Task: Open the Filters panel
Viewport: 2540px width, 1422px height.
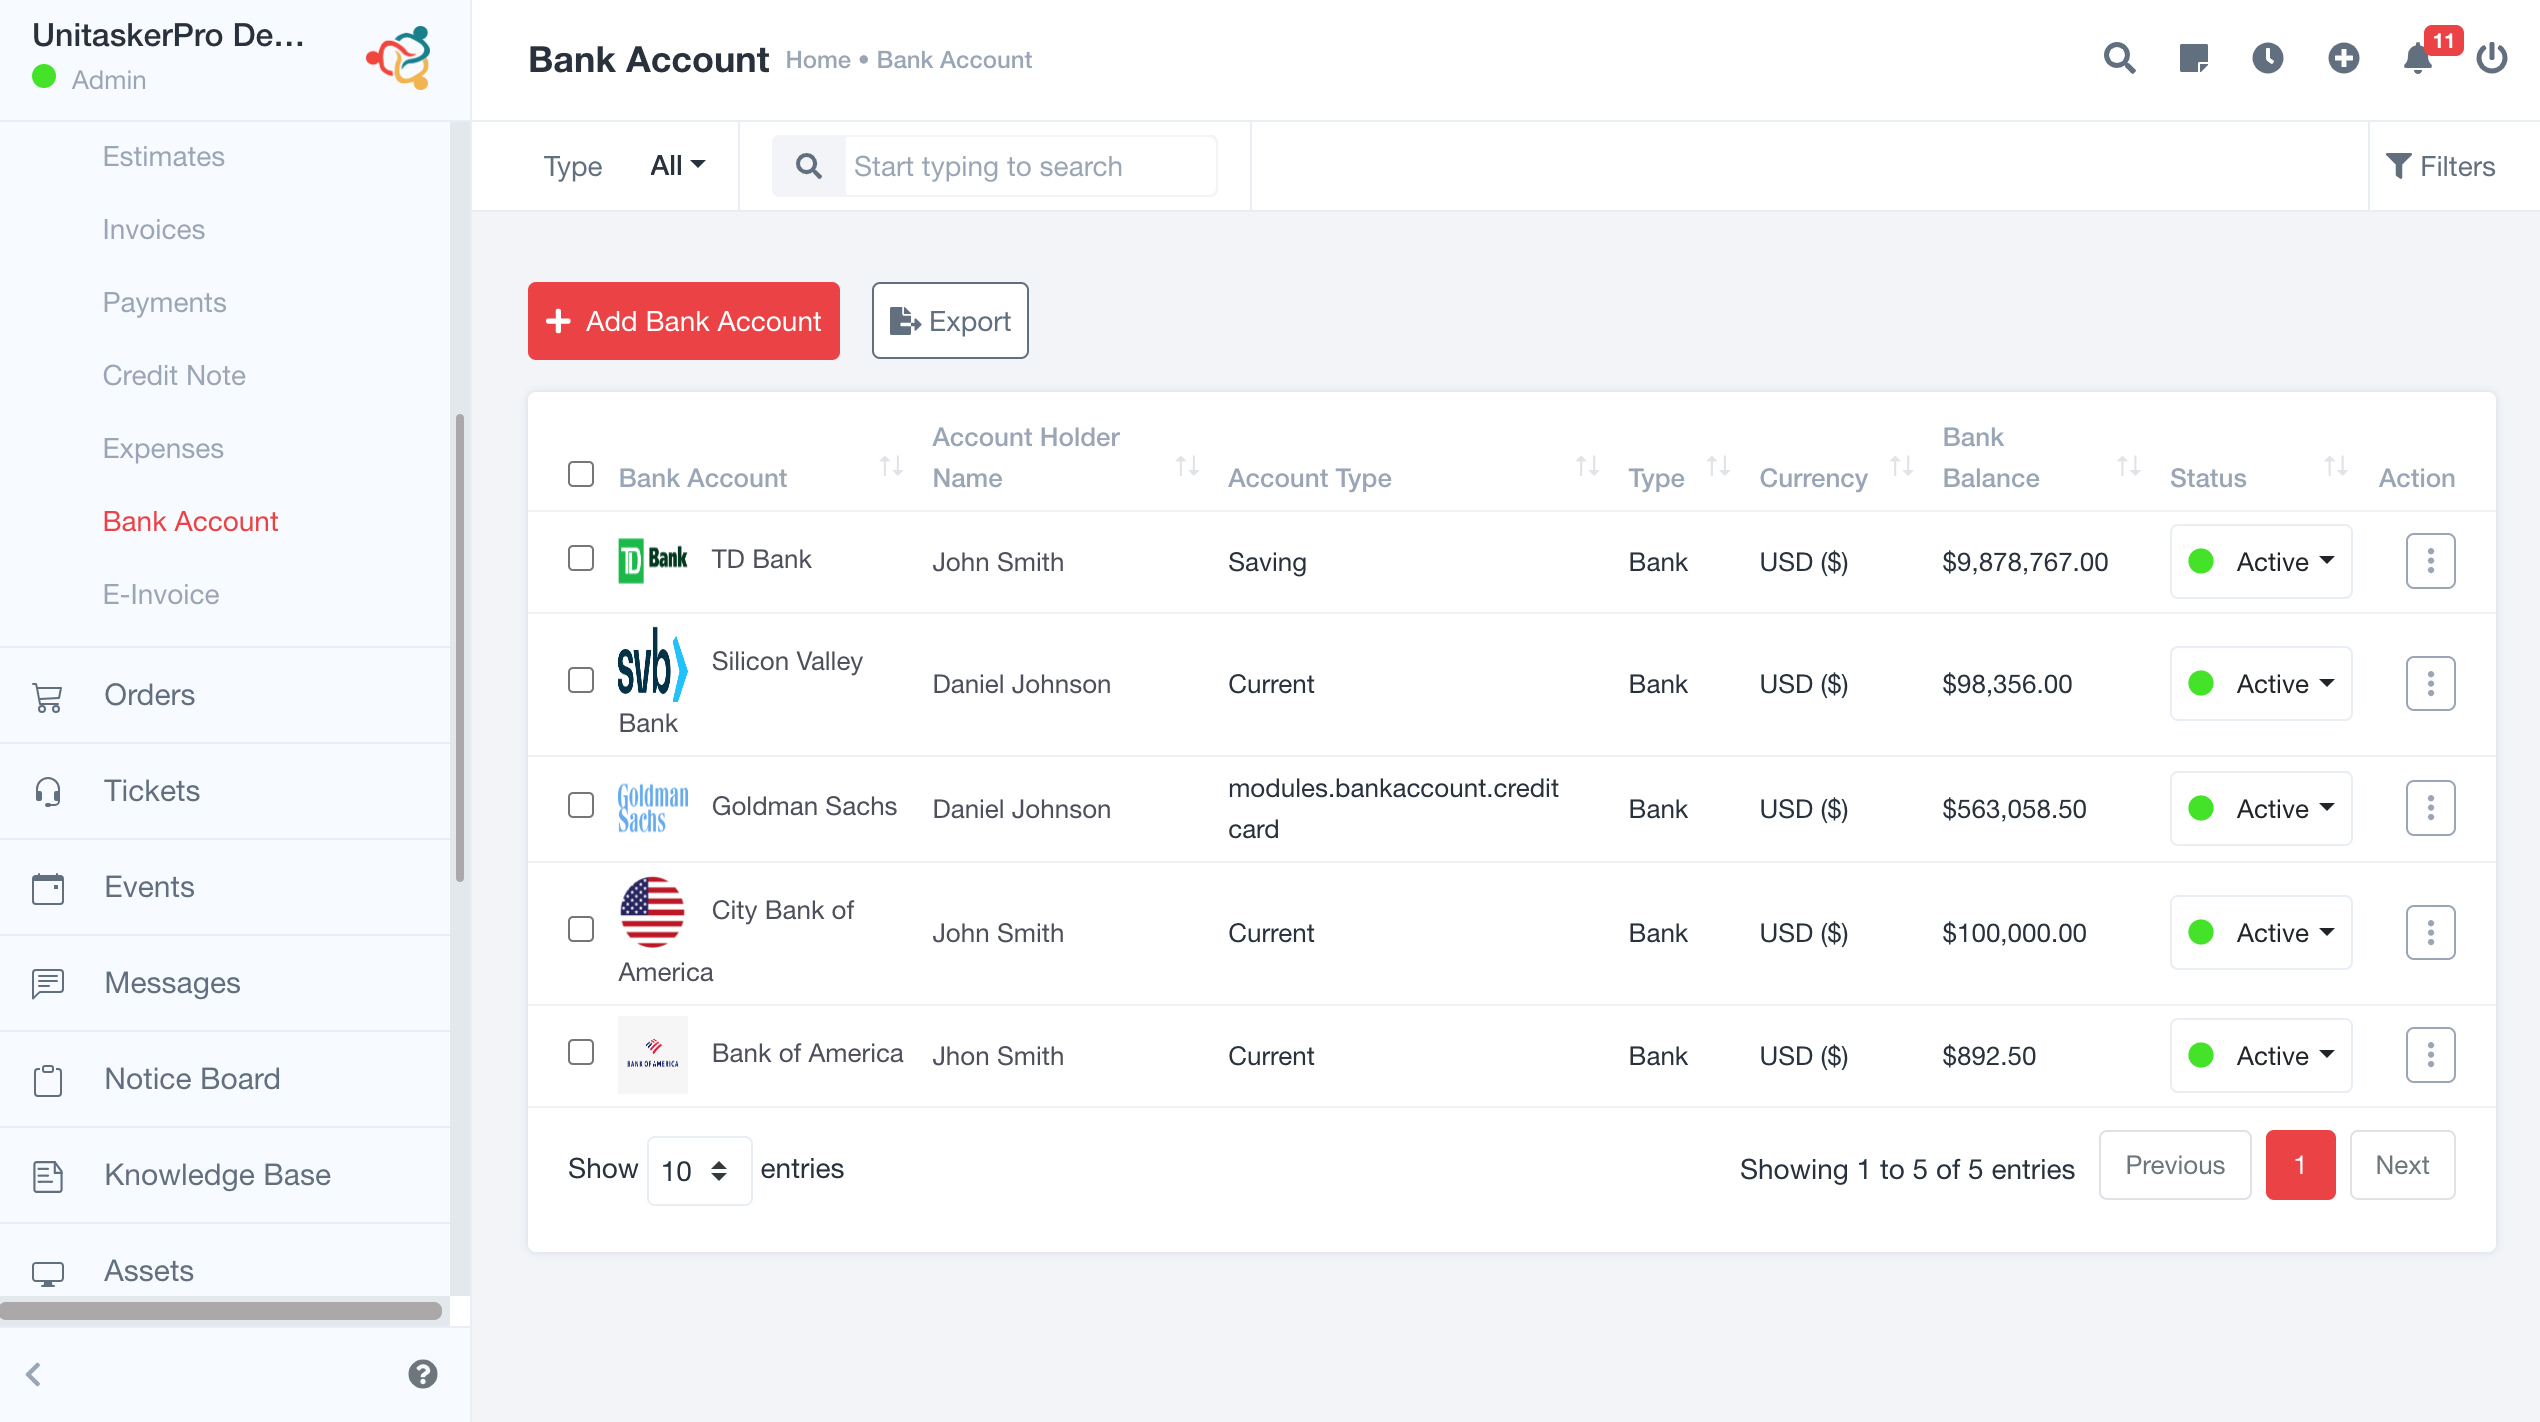Action: (x=2440, y=166)
